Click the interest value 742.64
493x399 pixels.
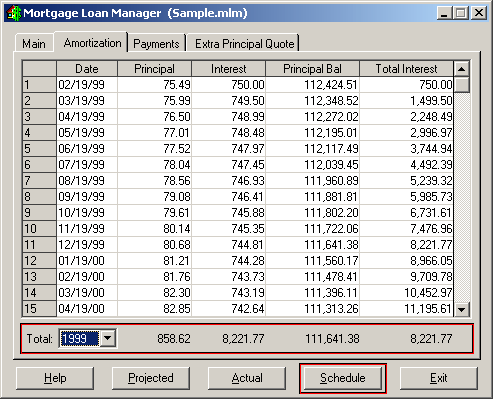click(228, 309)
